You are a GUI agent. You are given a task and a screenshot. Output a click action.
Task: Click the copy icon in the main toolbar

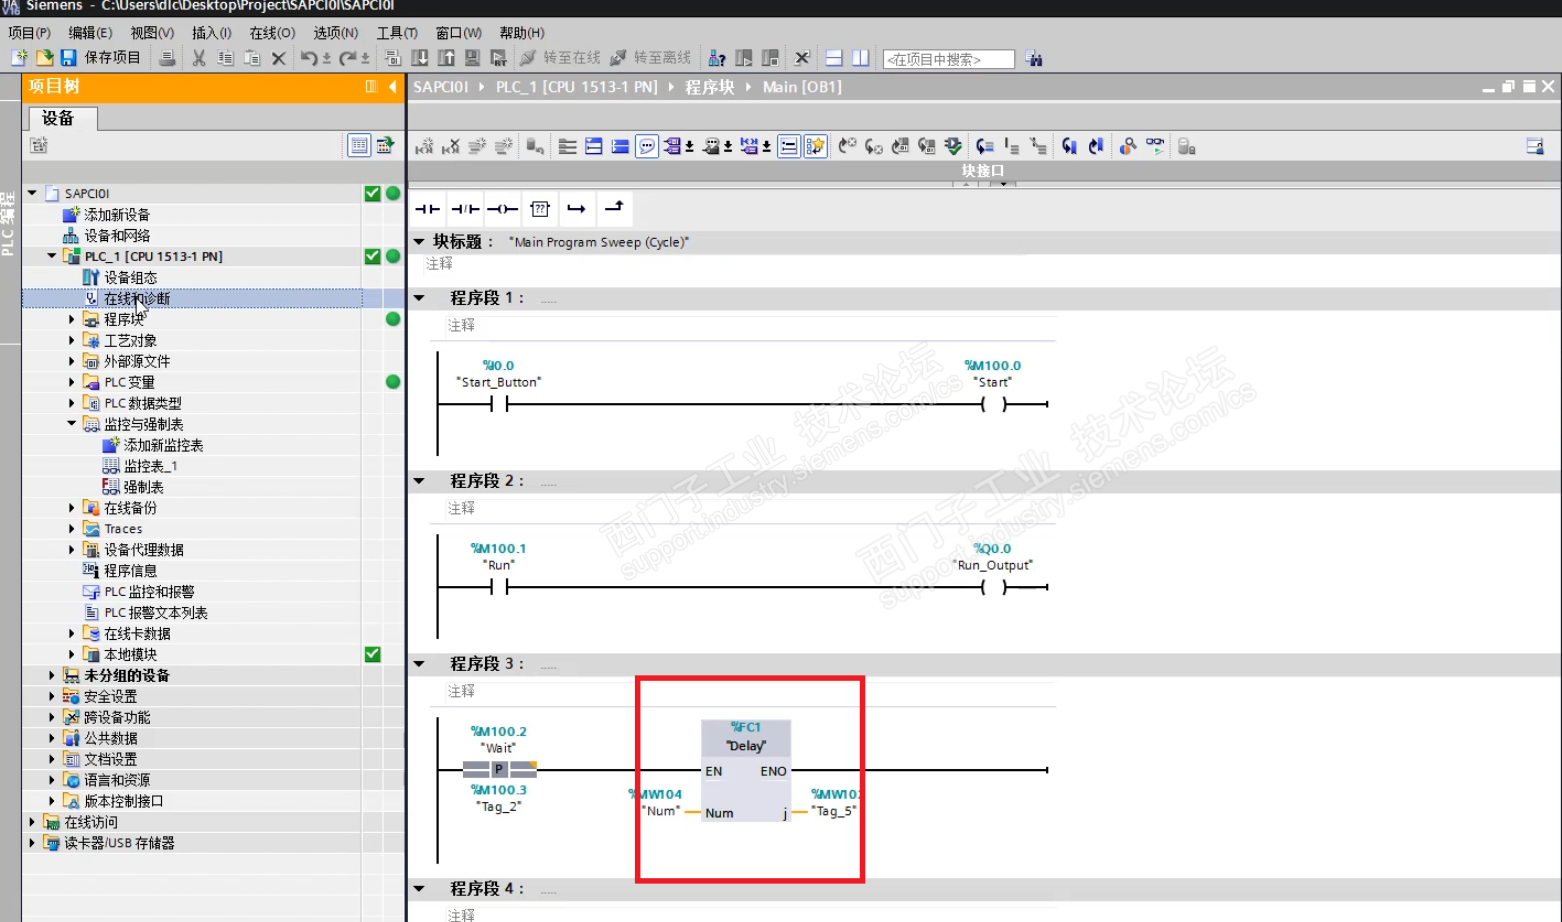(x=225, y=58)
